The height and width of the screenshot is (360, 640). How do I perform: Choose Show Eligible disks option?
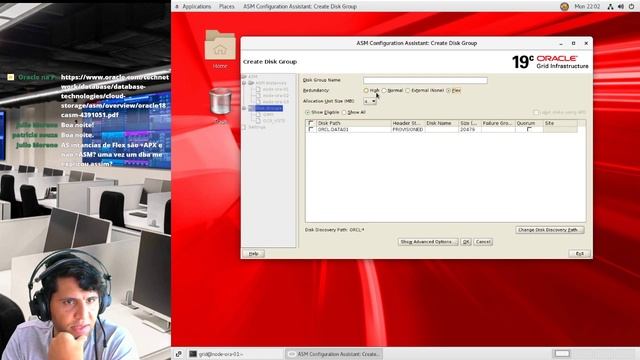(x=307, y=112)
